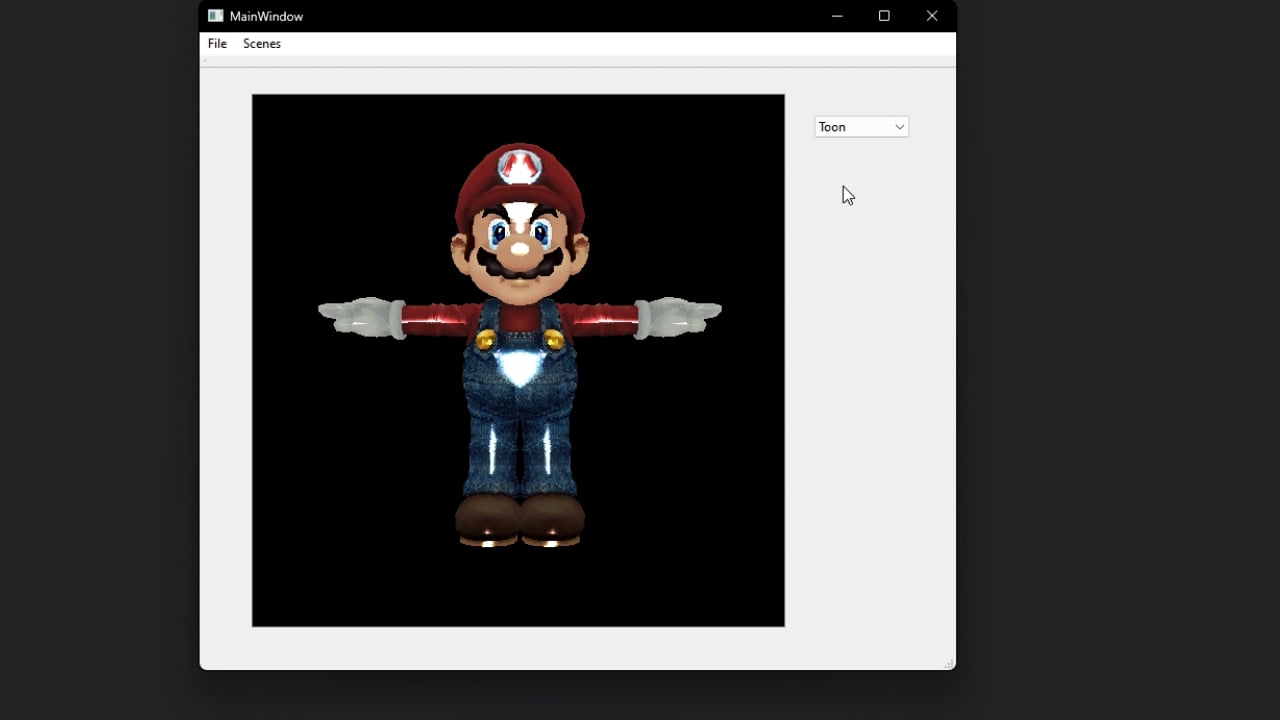Click the MainWindow app icon in title bar
This screenshot has height=720, width=1280.
[215, 16]
